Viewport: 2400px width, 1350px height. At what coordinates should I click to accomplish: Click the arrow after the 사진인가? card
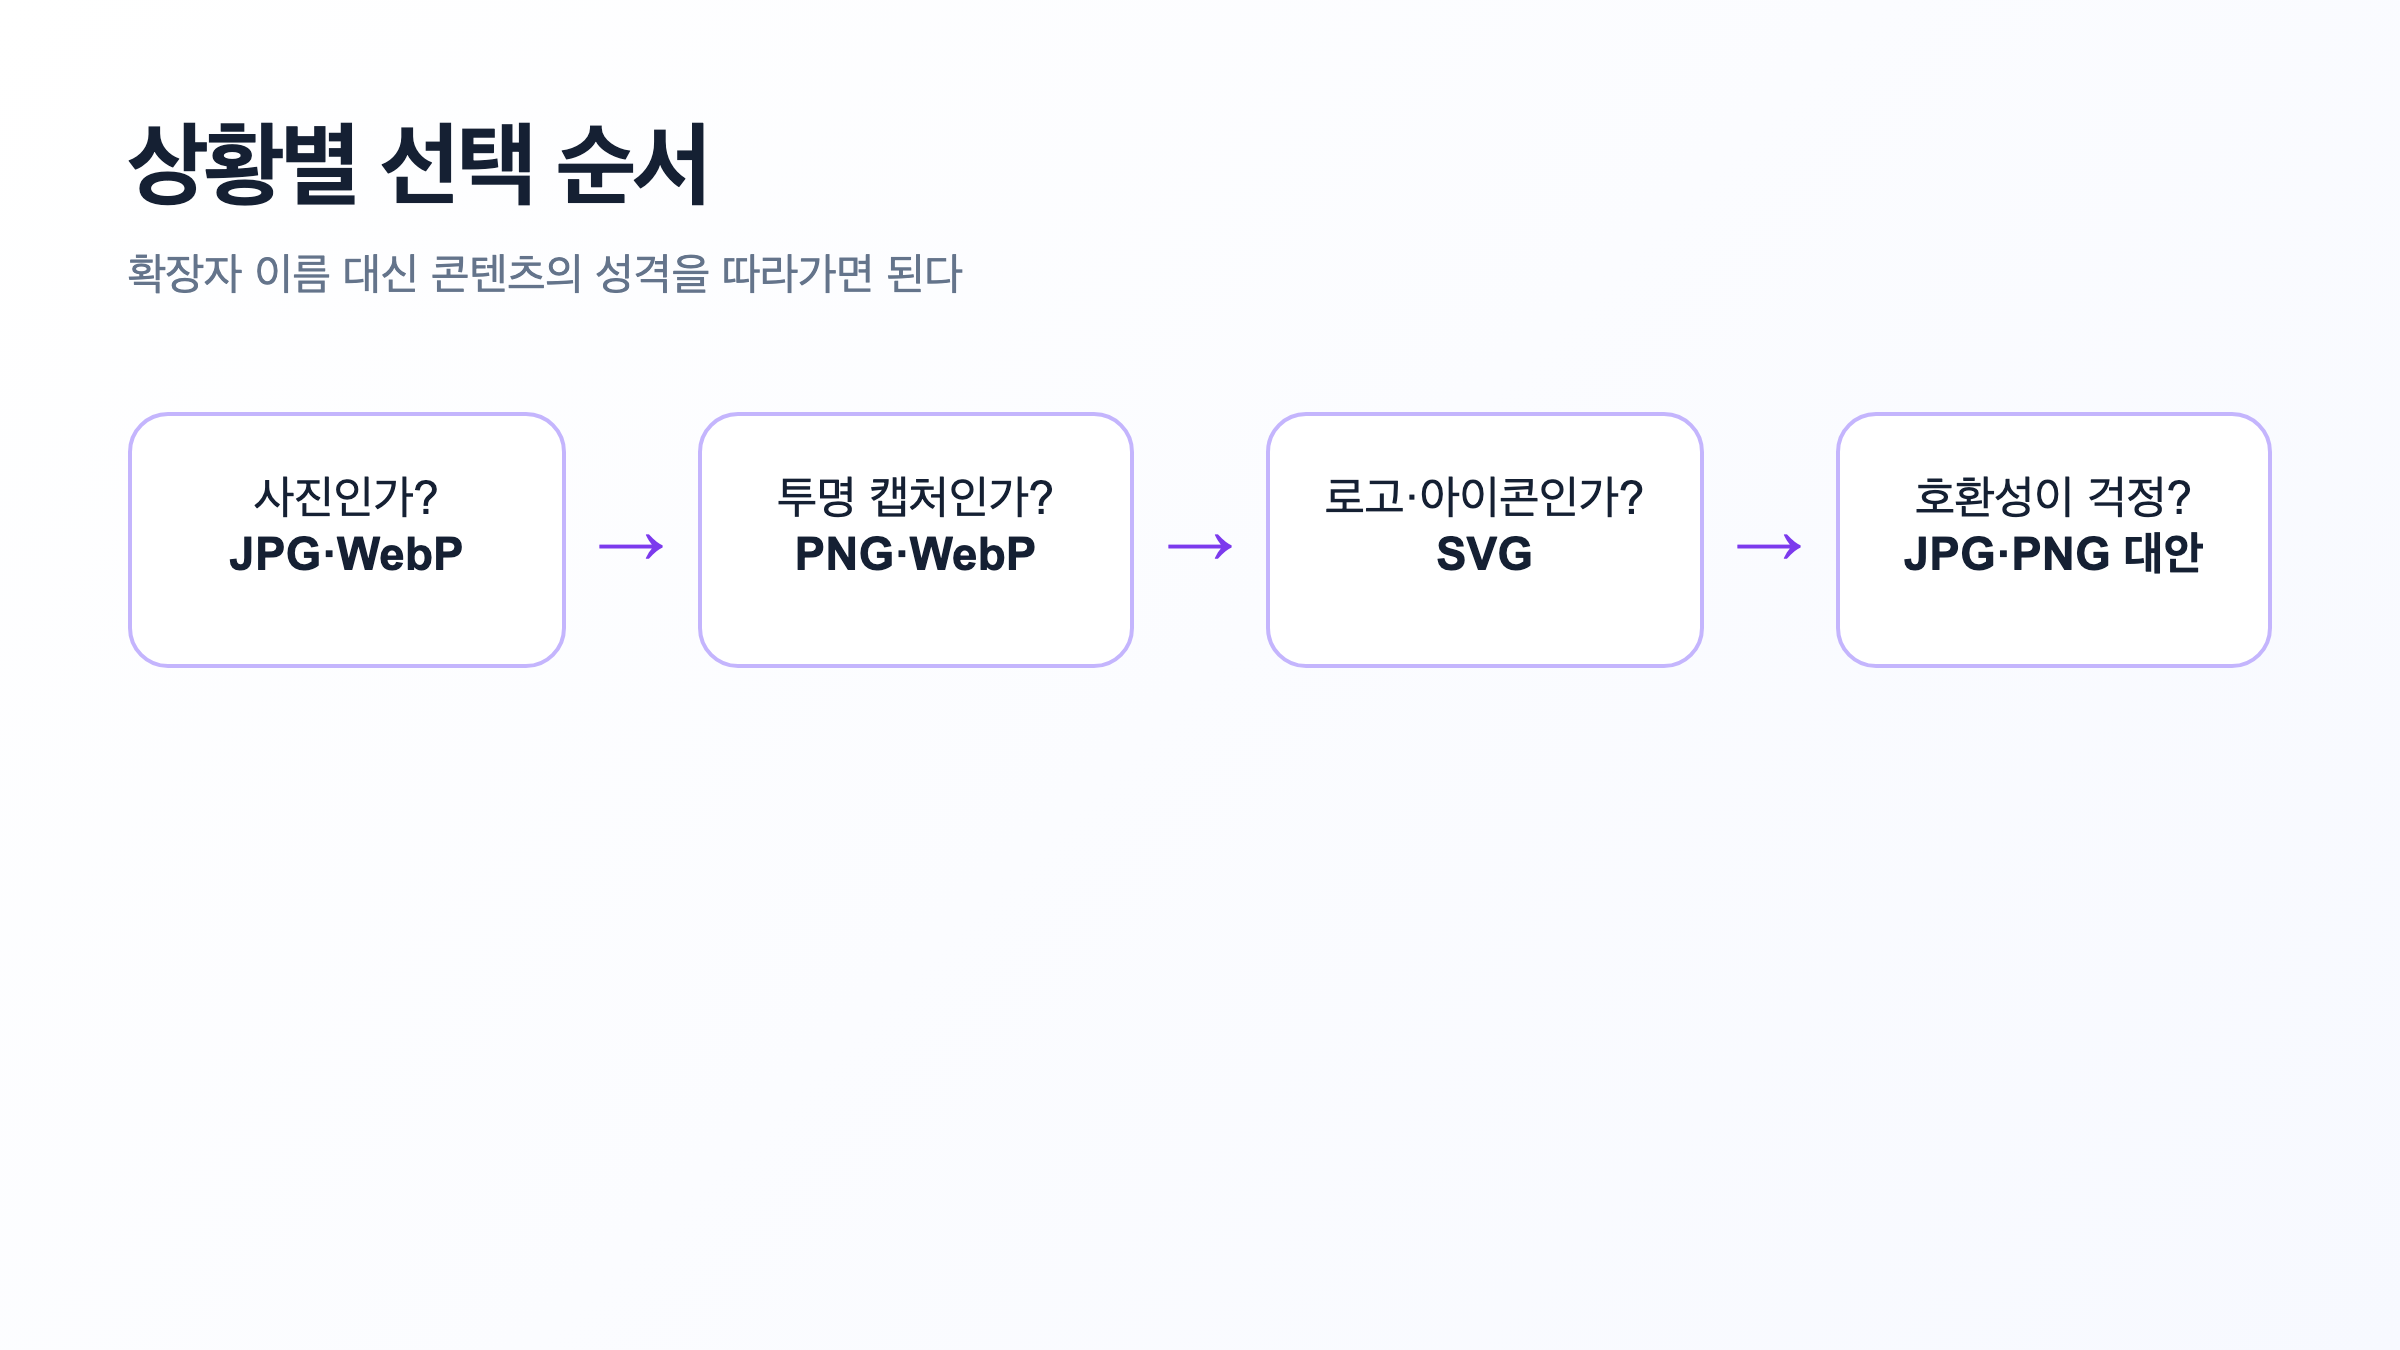(x=631, y=546)
